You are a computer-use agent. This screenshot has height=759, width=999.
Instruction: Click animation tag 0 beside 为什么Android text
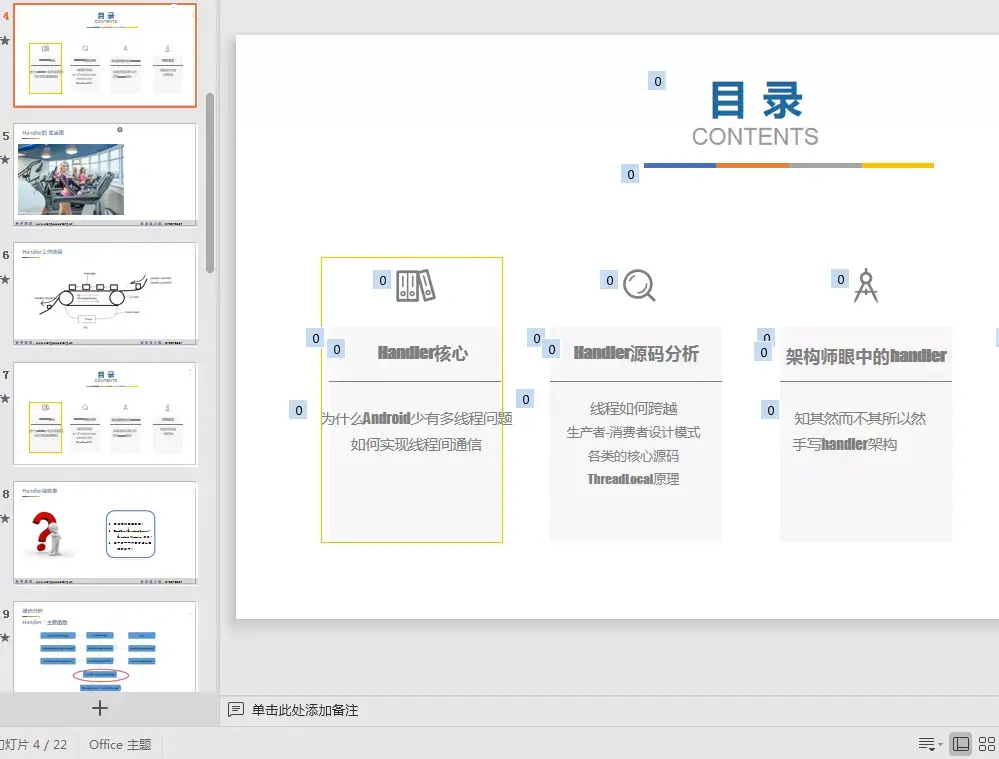coord(298,410)
